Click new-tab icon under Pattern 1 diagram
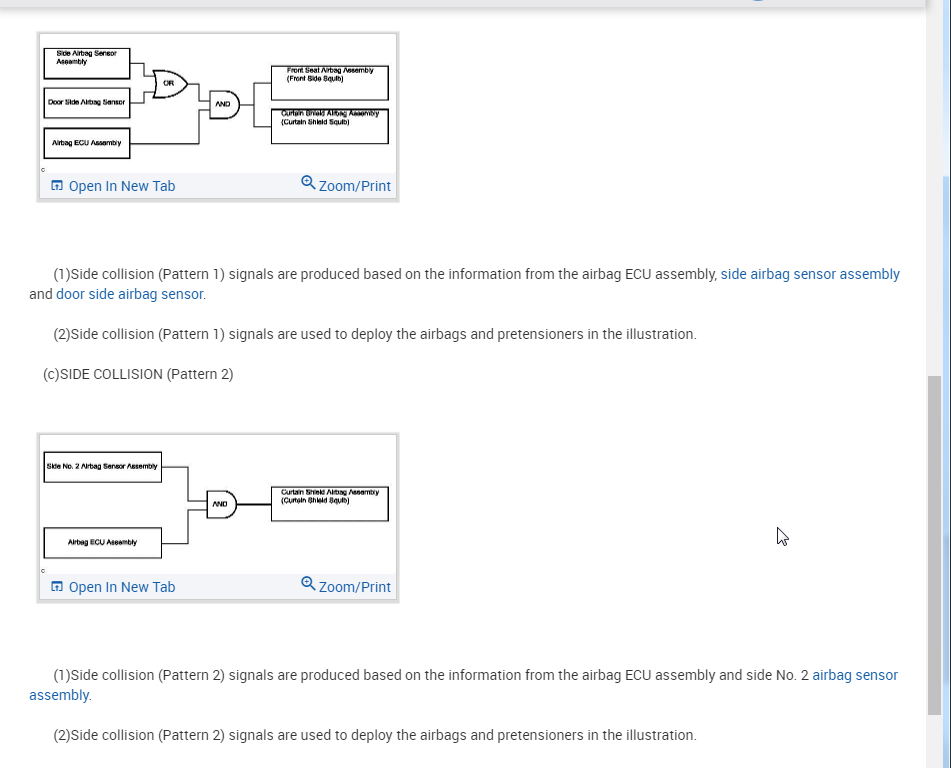This screenshot has width=951, height=768. [57, 185]
